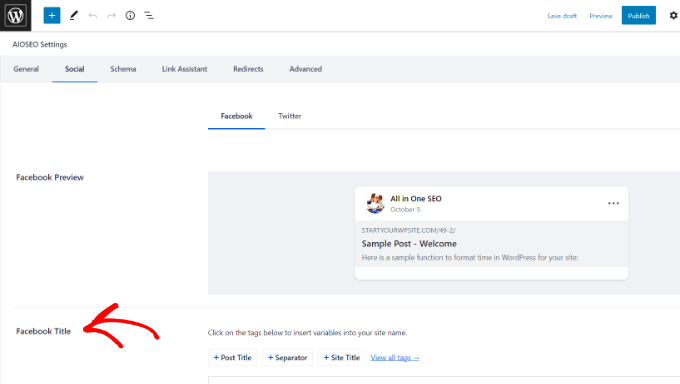680x384 pixels.
Task: Open the Advanced tab
Action: point(306,69)
